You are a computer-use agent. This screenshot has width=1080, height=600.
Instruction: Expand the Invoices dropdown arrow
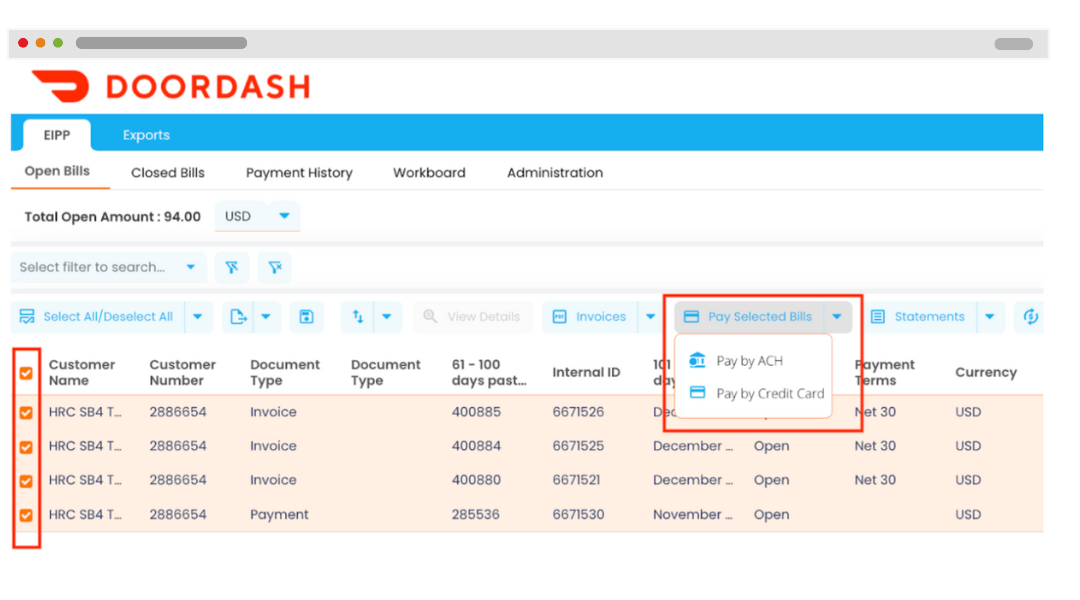[650, 317]
